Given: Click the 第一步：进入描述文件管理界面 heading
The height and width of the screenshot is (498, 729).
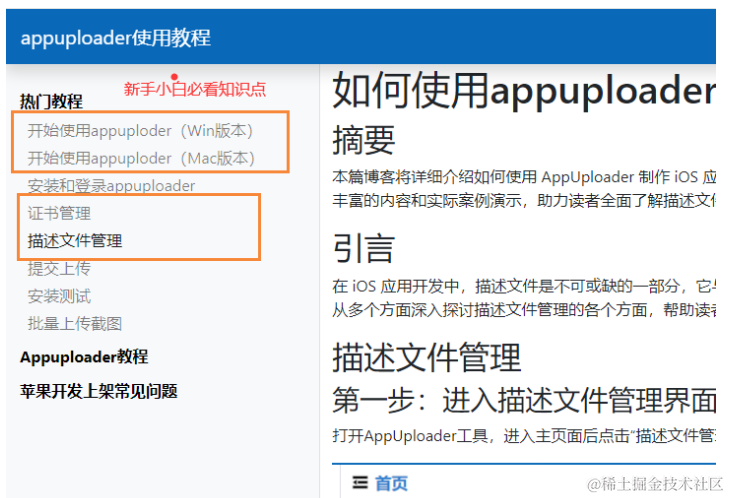Looking at the screenshot, I should pyautogui.click(x=524, y=400).
